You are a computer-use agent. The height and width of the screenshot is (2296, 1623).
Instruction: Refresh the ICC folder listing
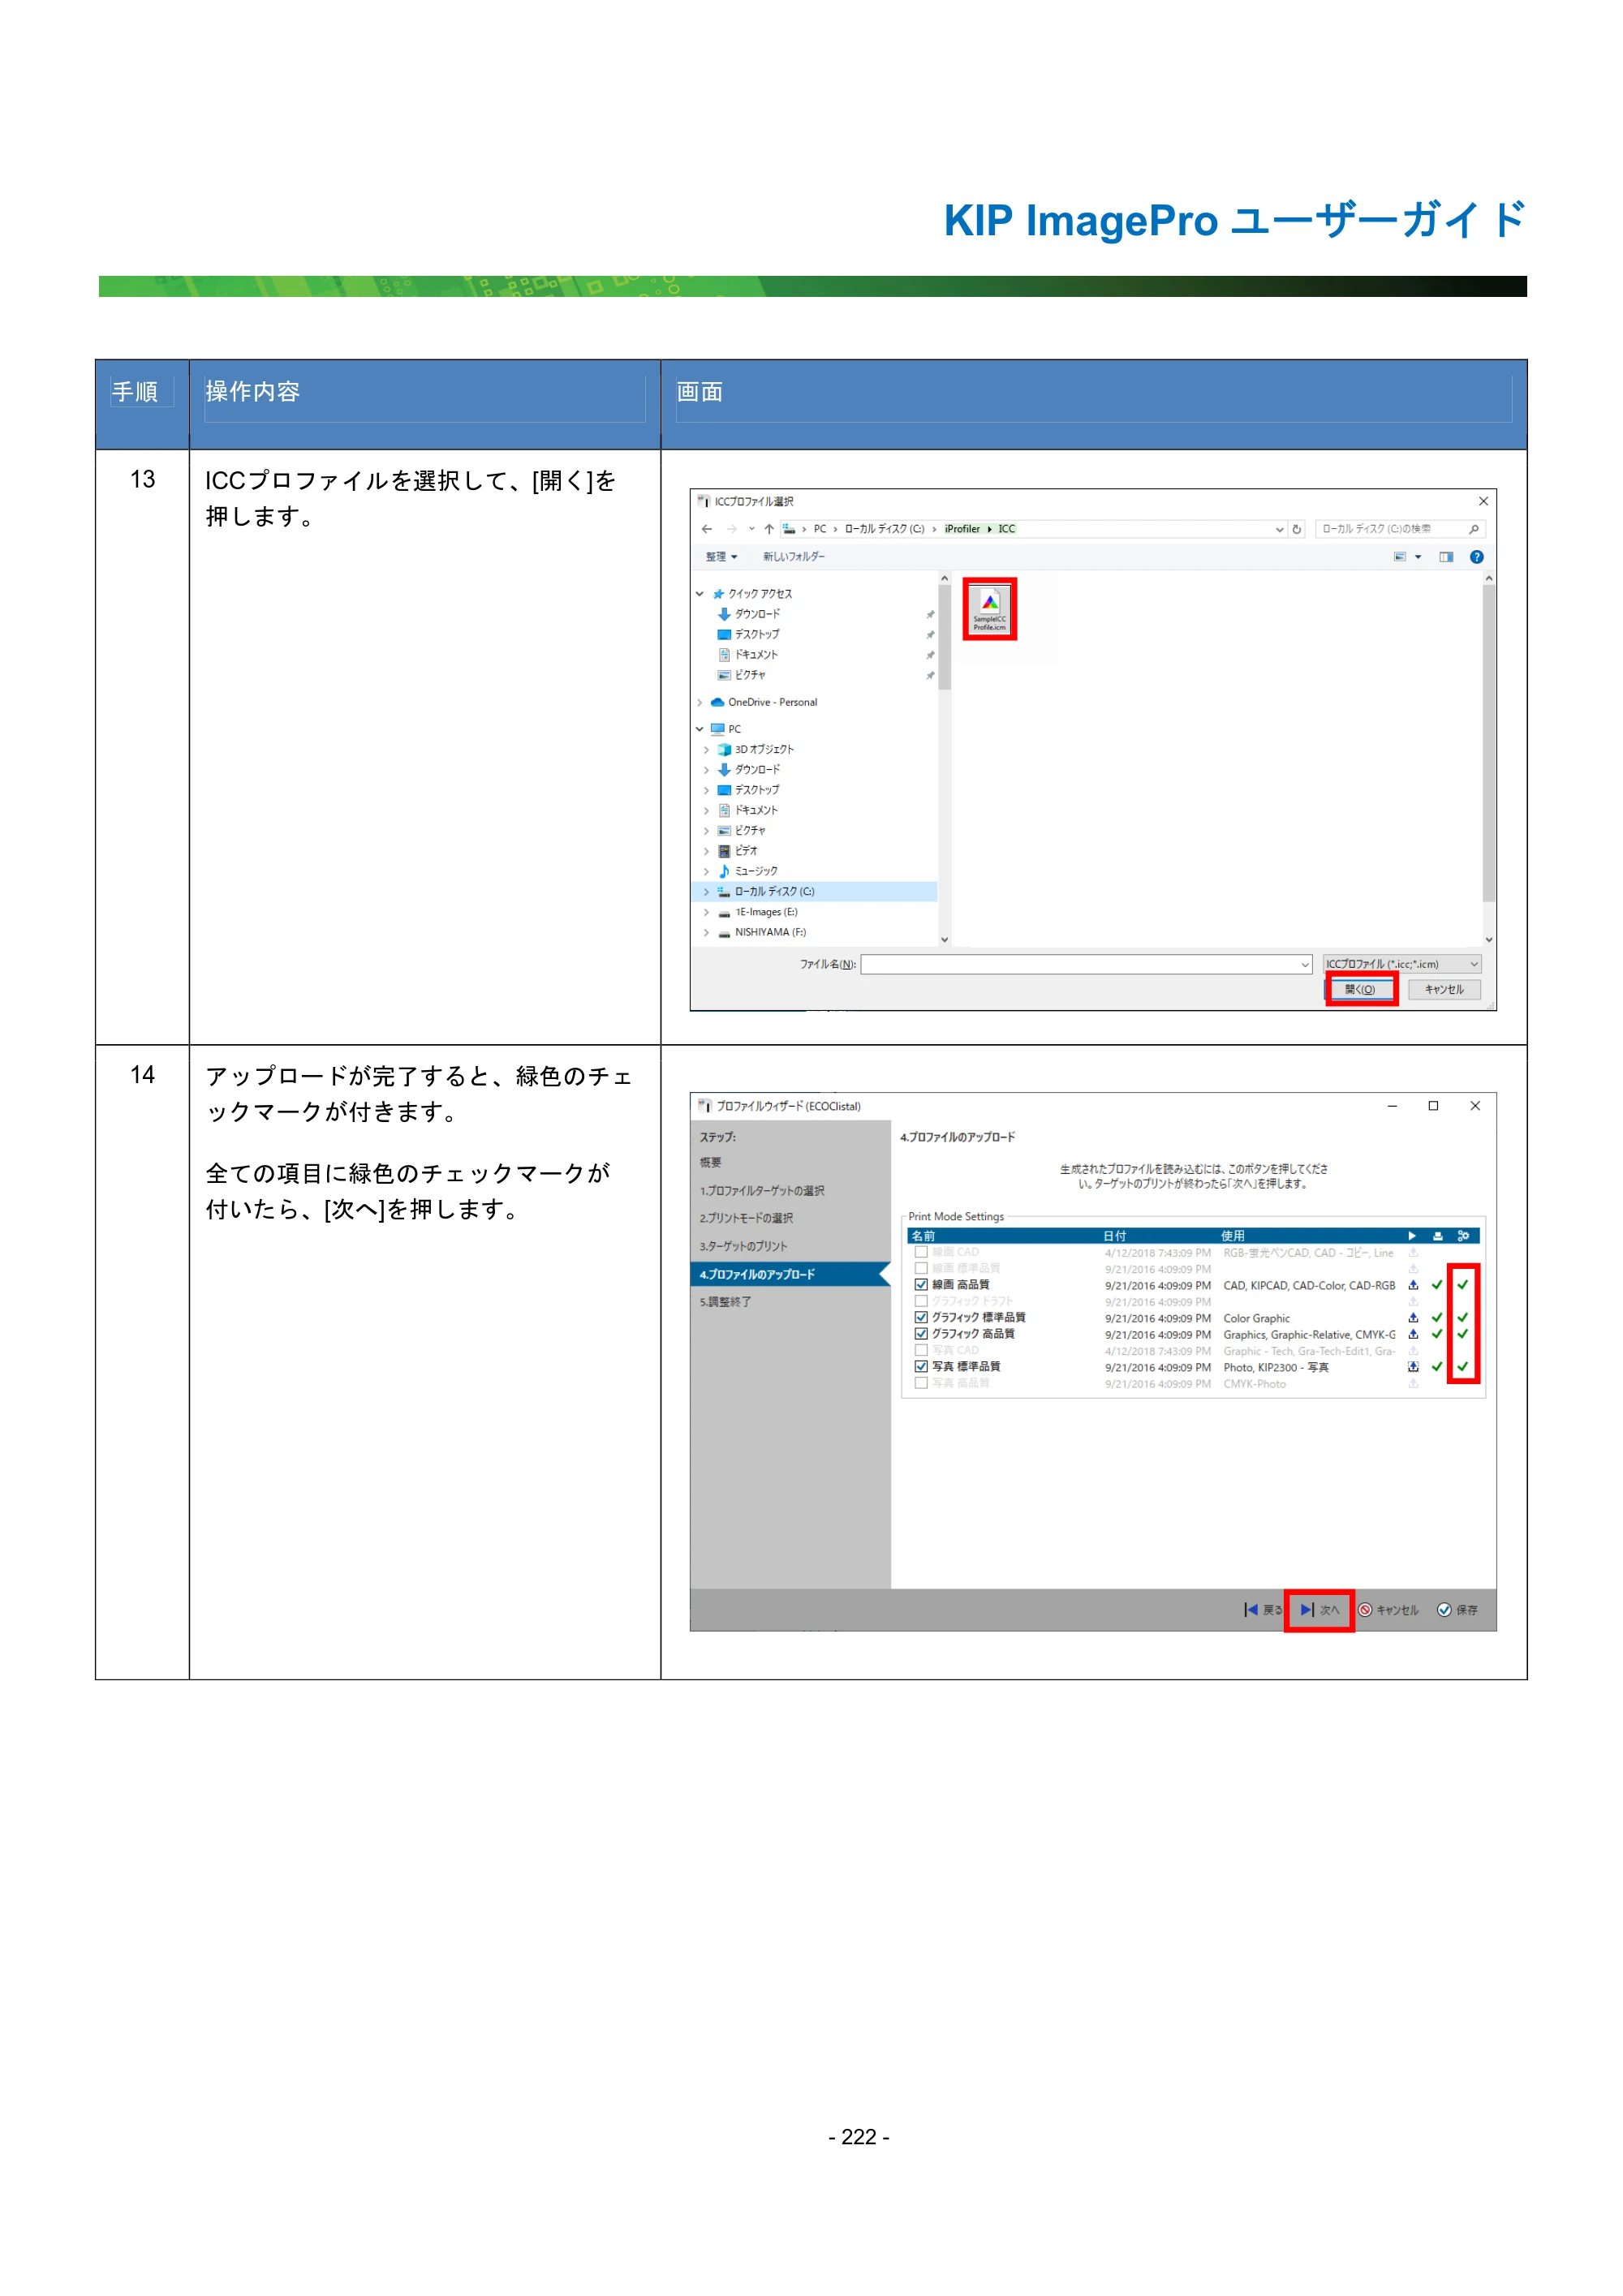pos(1297,529)
